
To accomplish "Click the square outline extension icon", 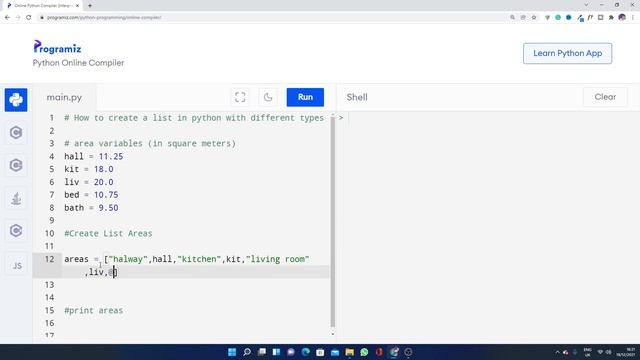I will coord(600,18).
